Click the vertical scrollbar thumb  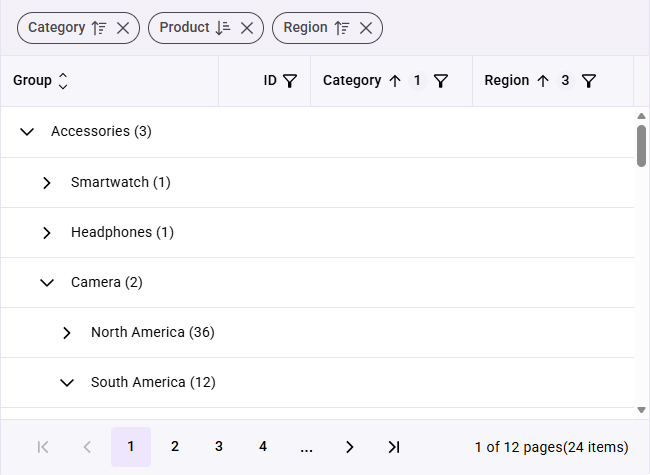click(641, 146)
